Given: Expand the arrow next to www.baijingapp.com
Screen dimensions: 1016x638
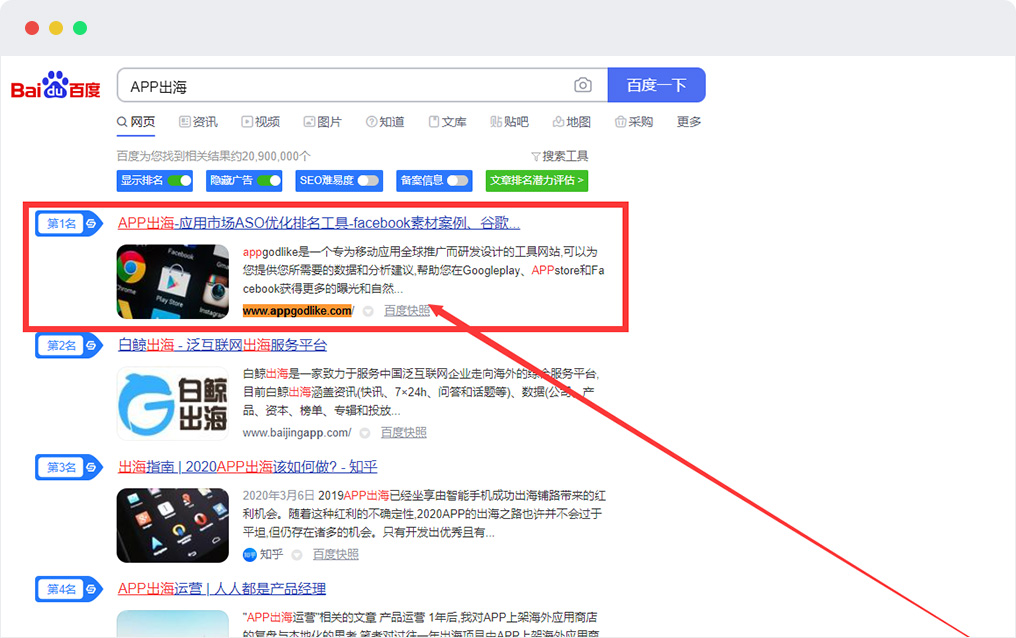Looking at the screenshot, I should (365, 433).
